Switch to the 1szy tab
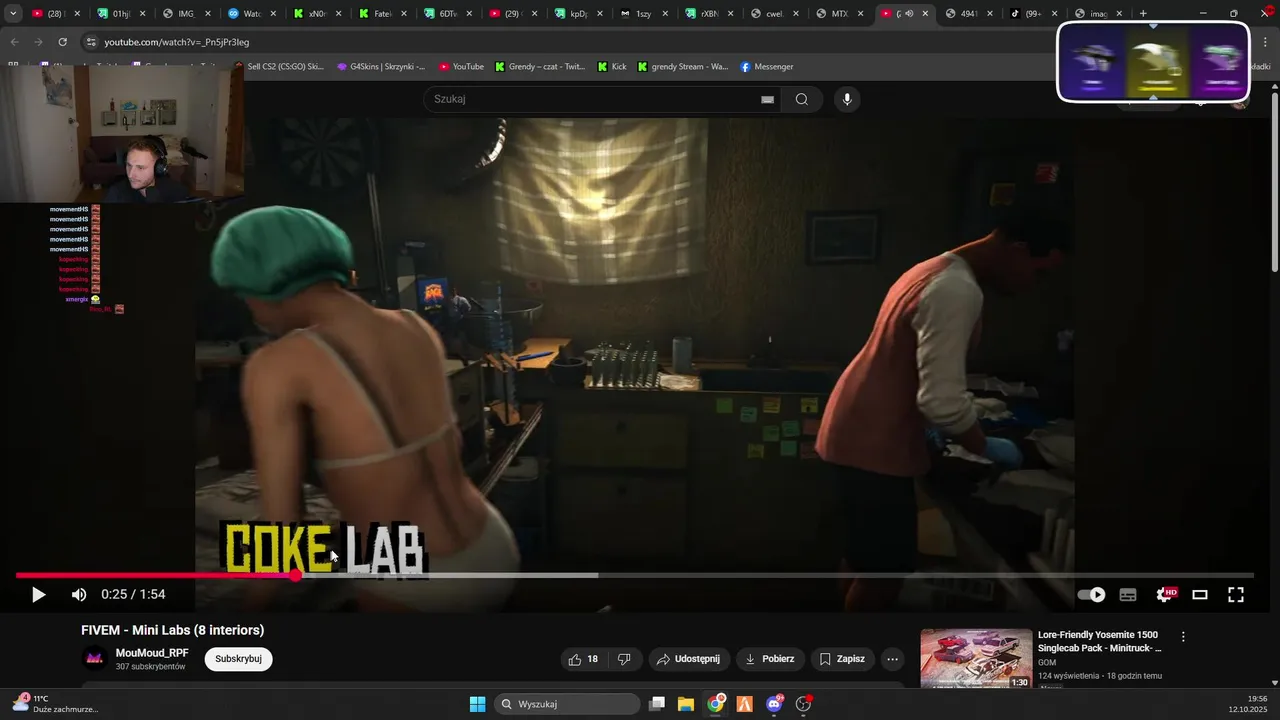This screenshot has height=720, width=1280. (643, 14)
